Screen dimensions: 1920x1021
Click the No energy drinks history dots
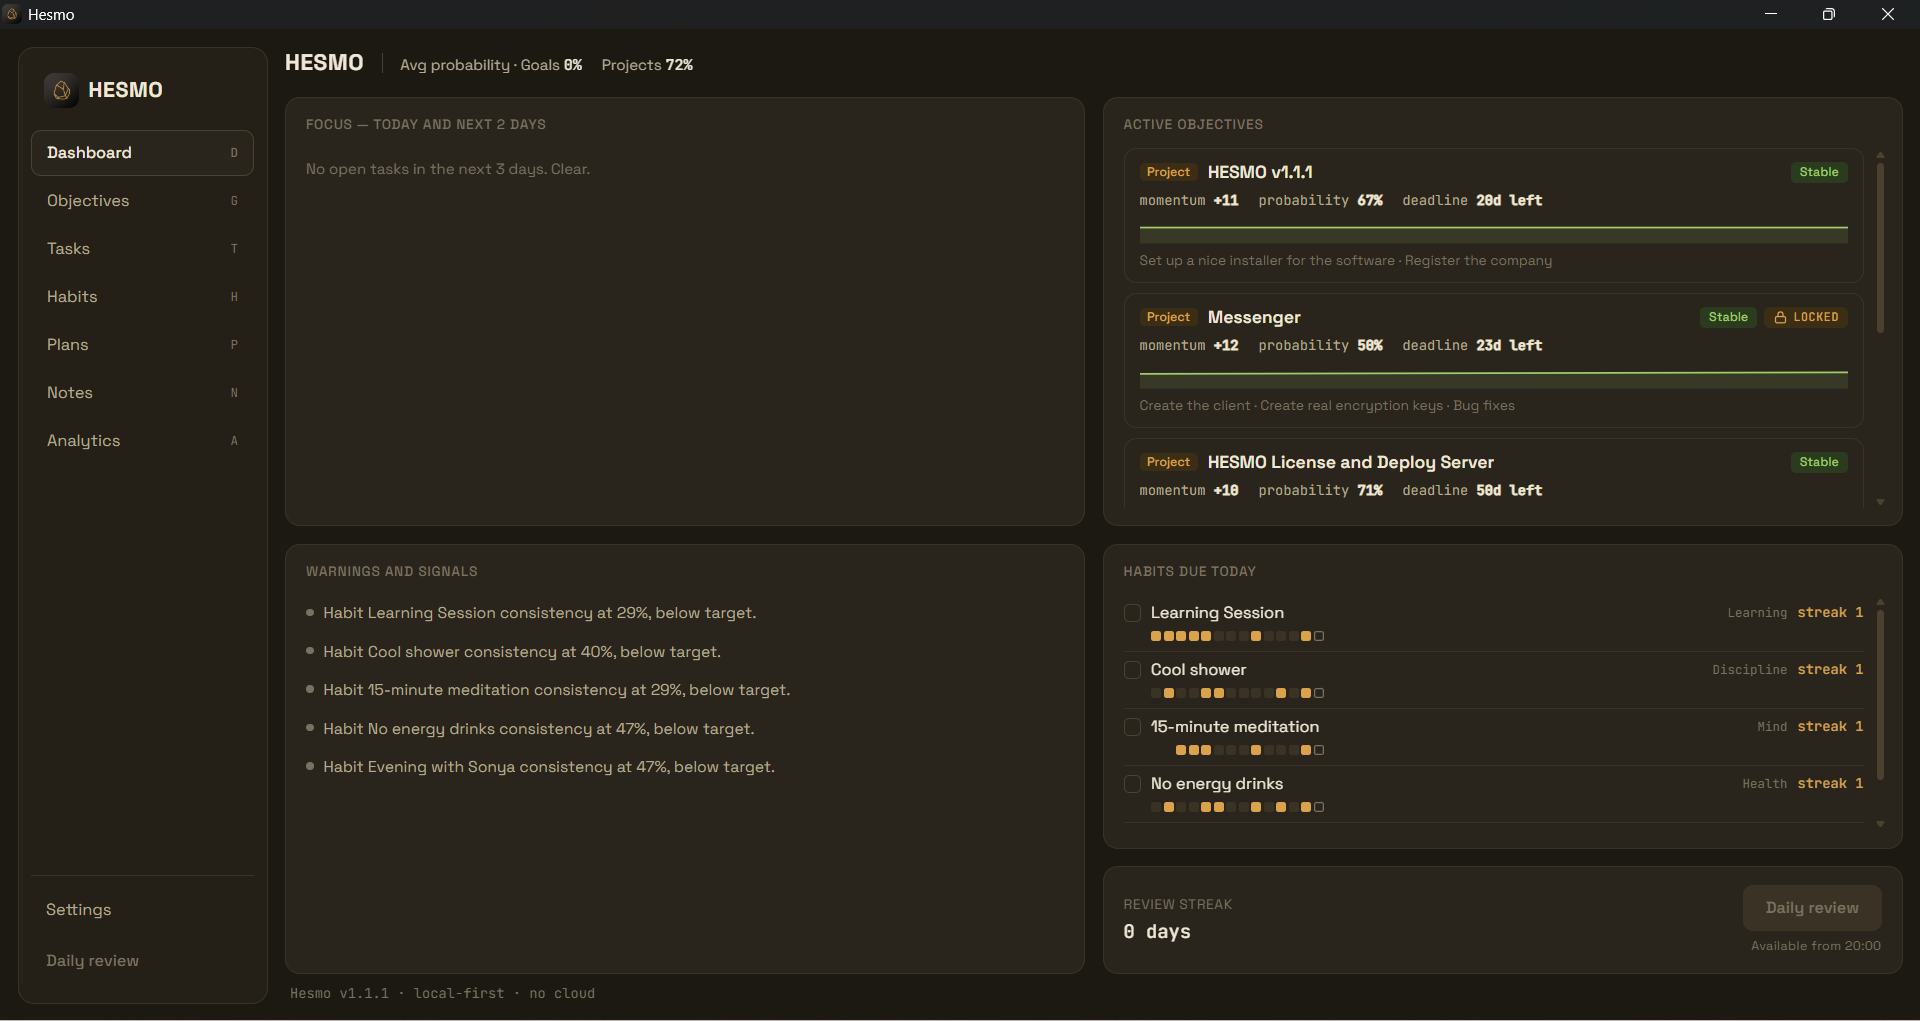tap(1237, 808)
